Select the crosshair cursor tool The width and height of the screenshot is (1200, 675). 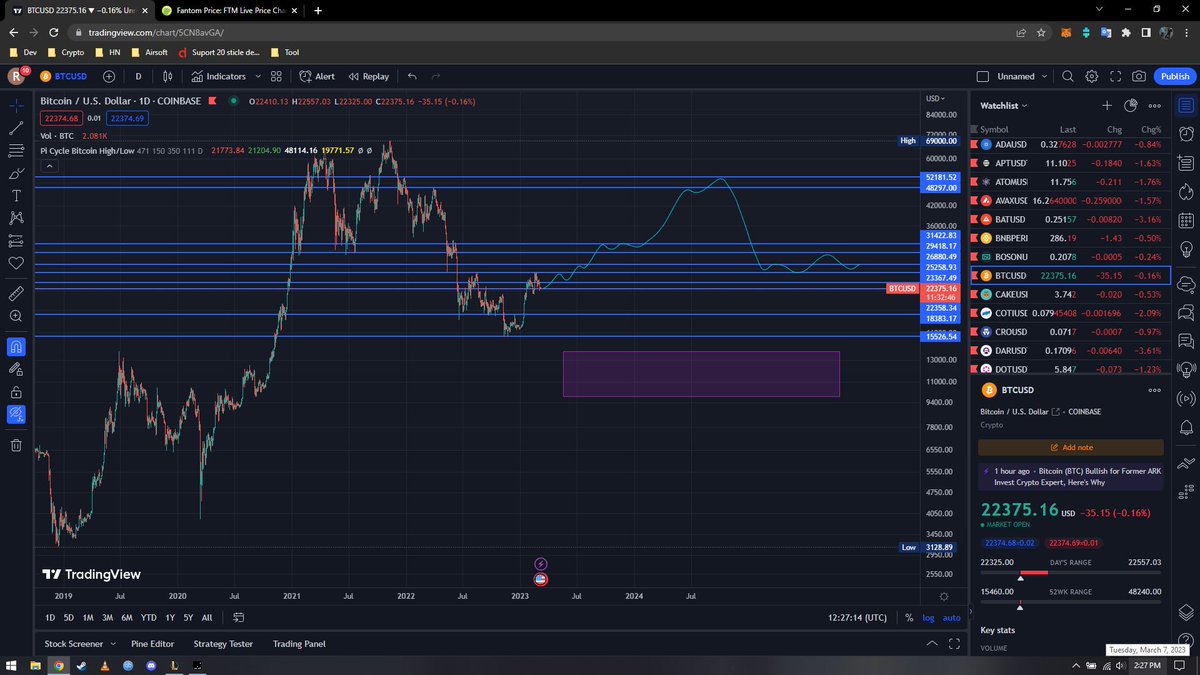pos(16,105)
